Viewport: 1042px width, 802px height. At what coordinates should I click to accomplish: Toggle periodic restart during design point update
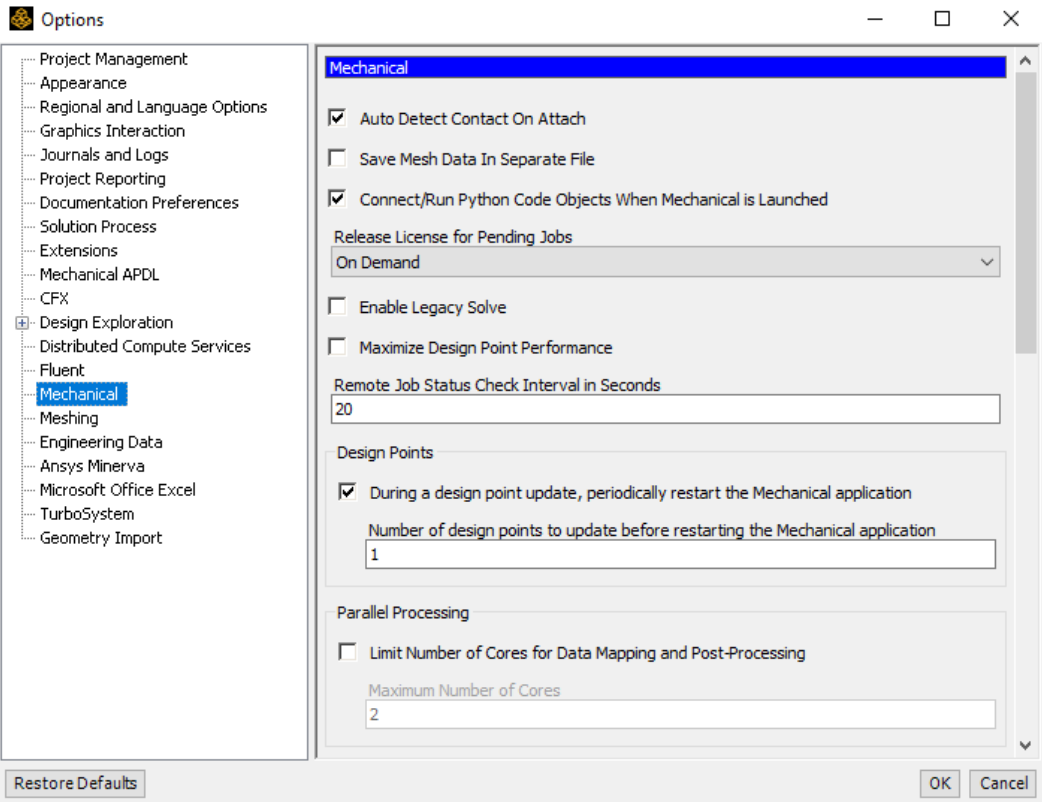(x=348, y=492)
